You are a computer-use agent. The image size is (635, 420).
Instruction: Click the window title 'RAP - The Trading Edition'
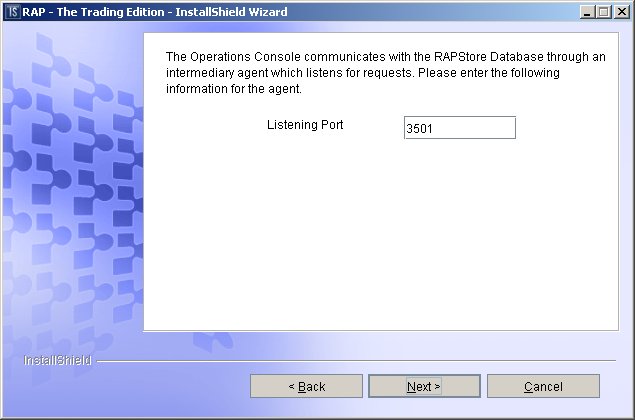[93, 12]
